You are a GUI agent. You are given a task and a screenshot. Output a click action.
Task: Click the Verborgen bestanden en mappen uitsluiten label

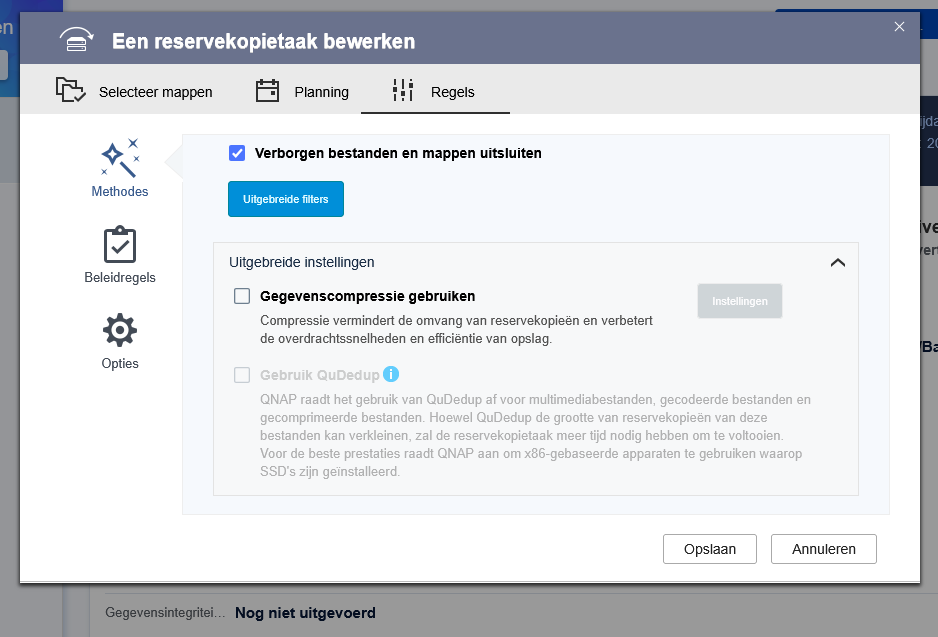(398, 153)
